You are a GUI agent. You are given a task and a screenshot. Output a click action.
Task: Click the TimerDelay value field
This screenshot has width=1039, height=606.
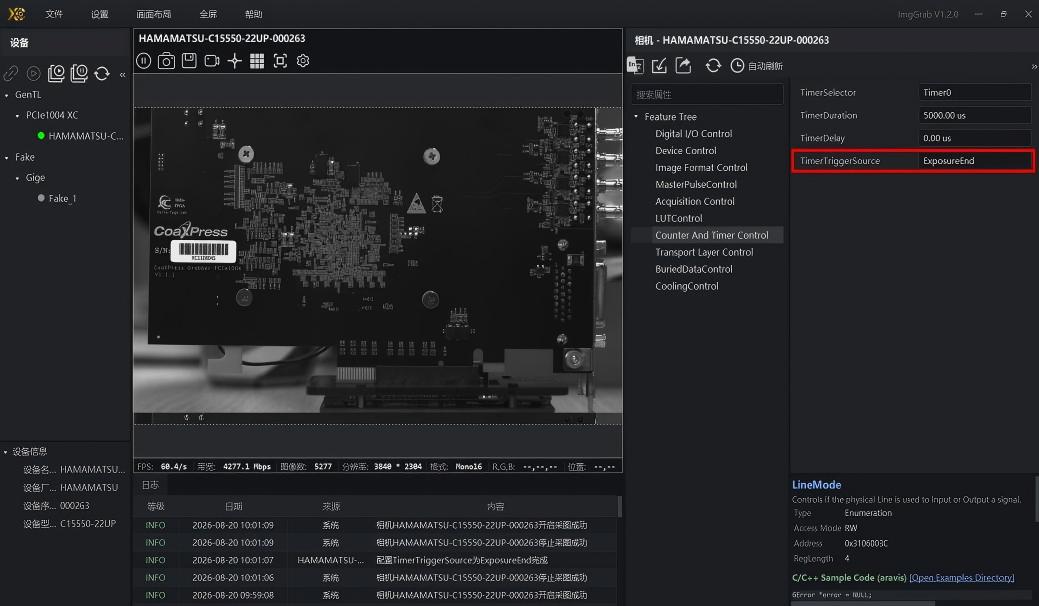pos(974,138)
